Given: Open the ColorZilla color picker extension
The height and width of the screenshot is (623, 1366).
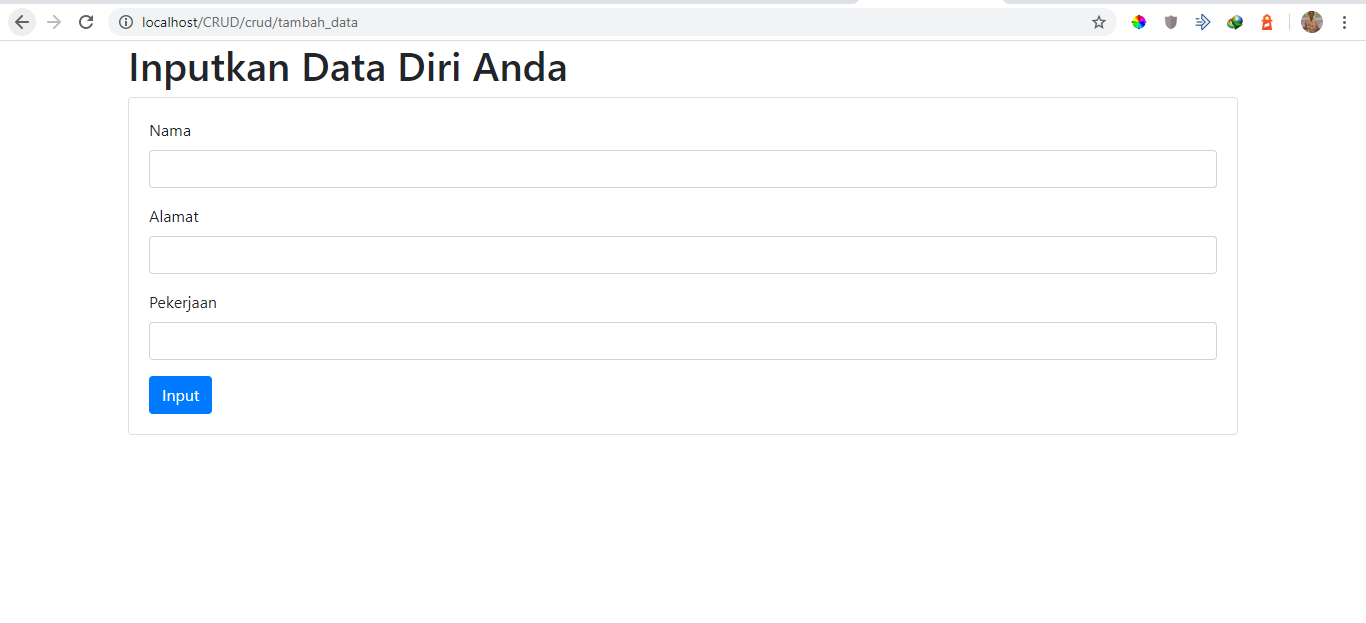Looking at the screenshot, I should [x=1139, y=21].
